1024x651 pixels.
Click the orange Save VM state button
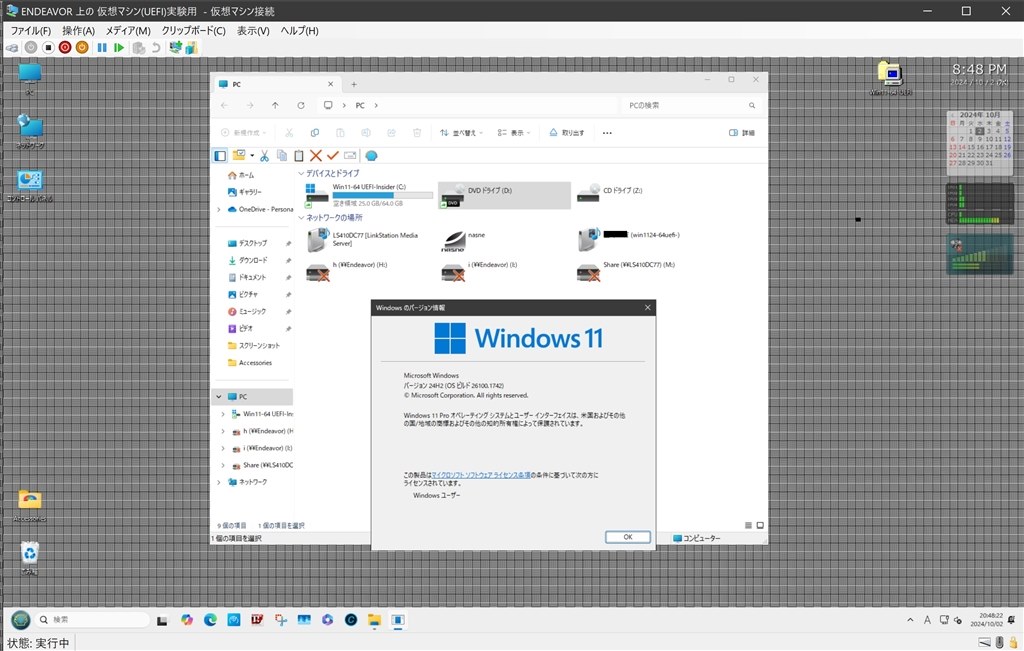pyautogui.click(x=82, y=48)
